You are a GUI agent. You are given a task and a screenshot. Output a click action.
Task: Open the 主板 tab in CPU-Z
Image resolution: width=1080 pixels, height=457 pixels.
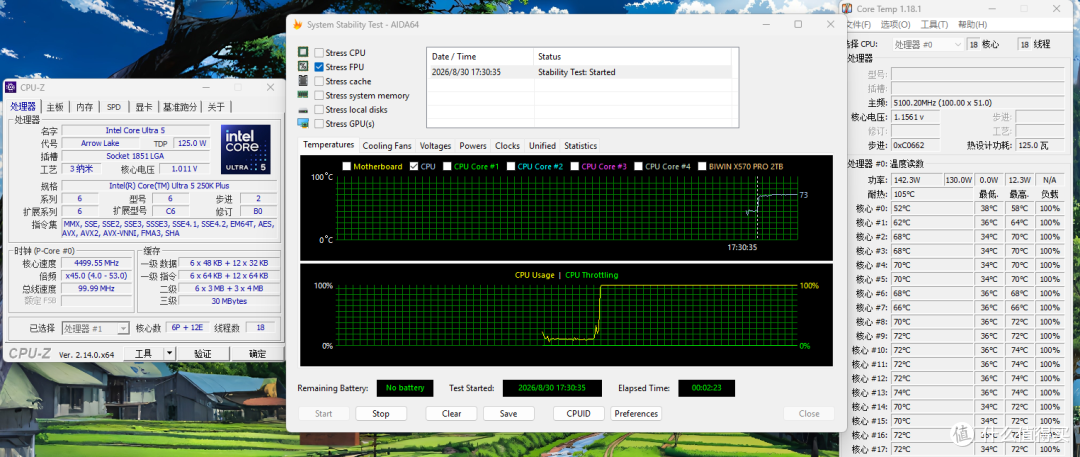55,107
